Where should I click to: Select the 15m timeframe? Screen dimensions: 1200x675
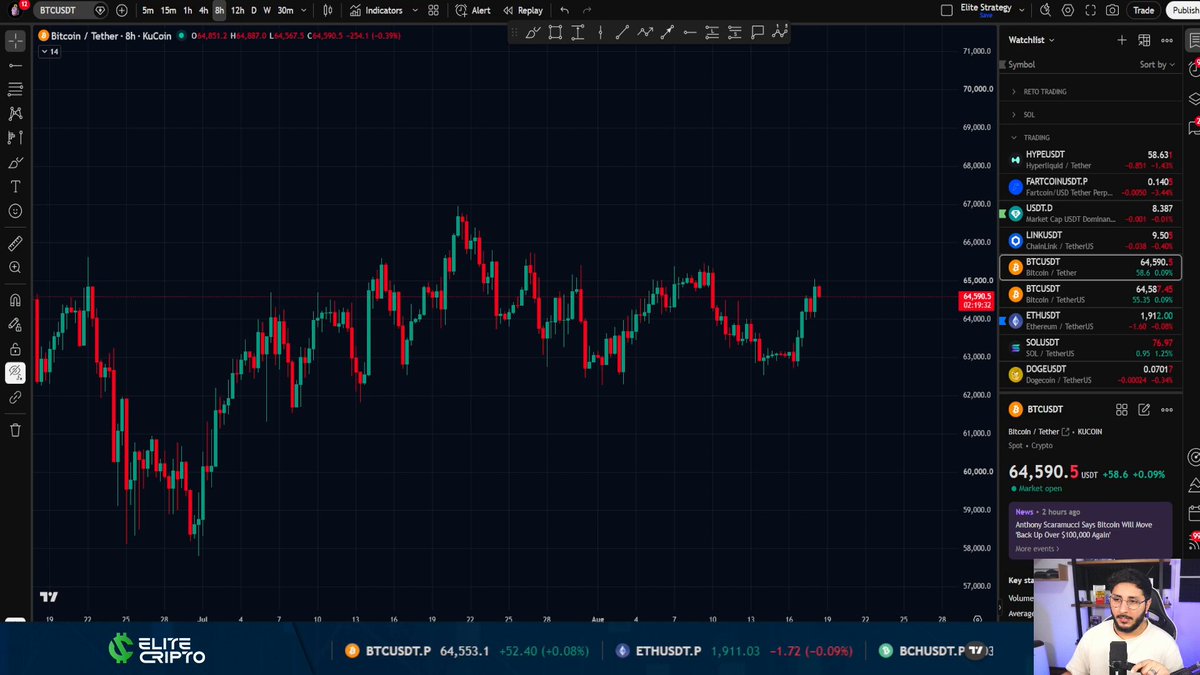click(168, 10)
